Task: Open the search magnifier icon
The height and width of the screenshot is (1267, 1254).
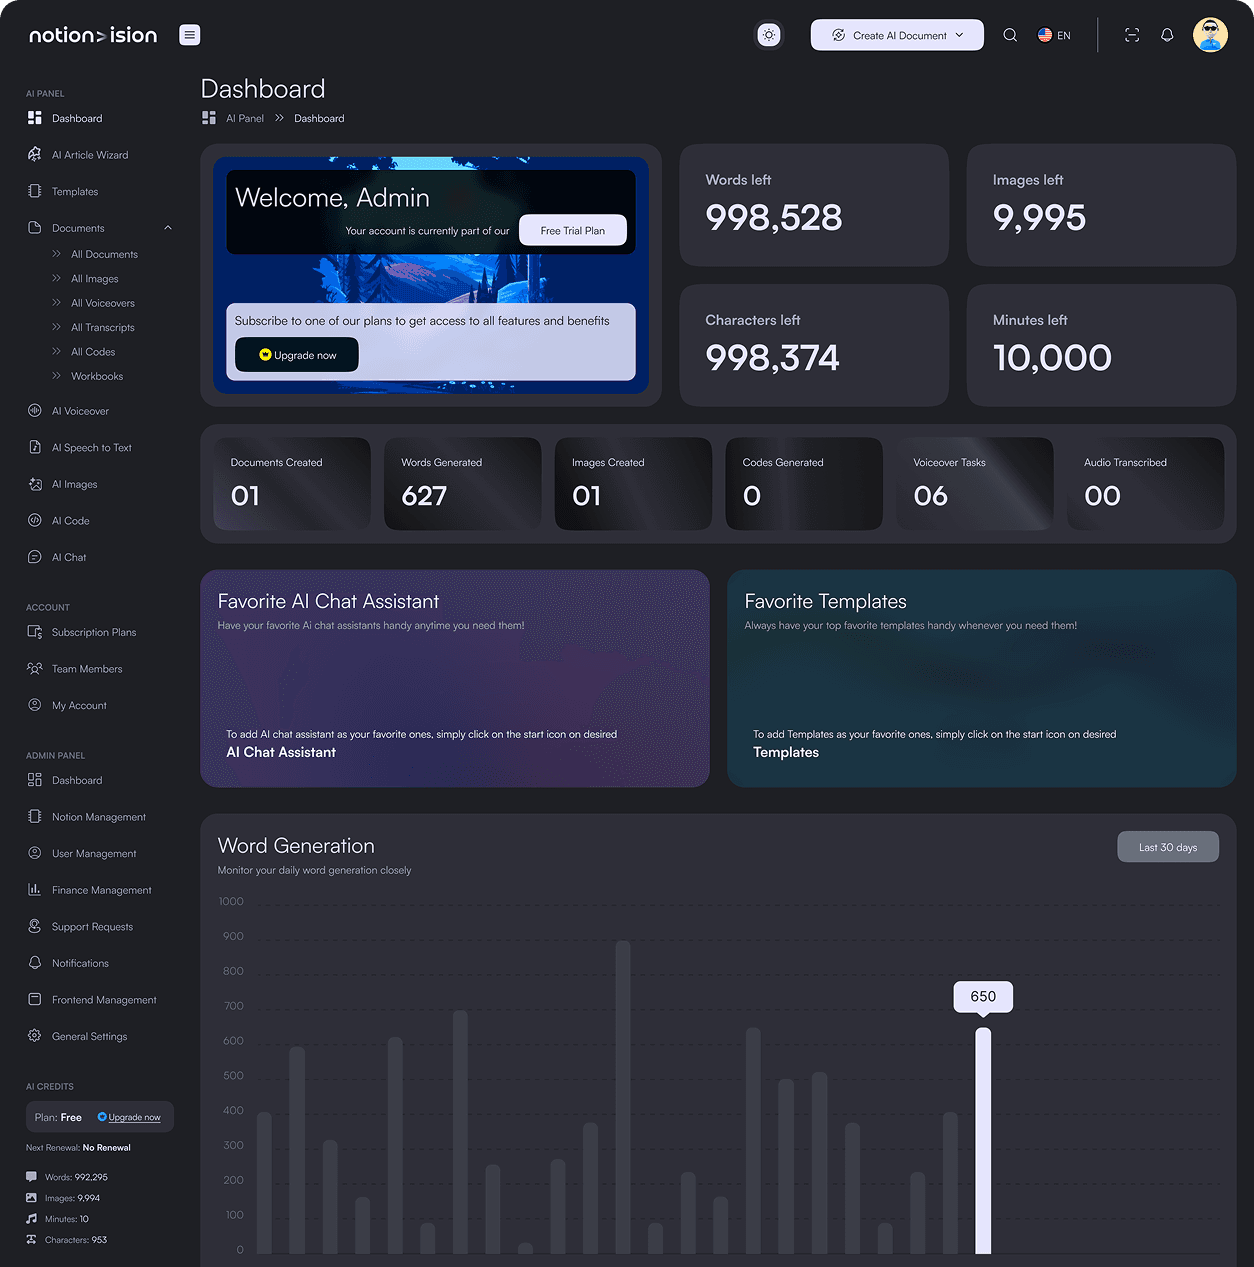Action: coord(1010,35)
